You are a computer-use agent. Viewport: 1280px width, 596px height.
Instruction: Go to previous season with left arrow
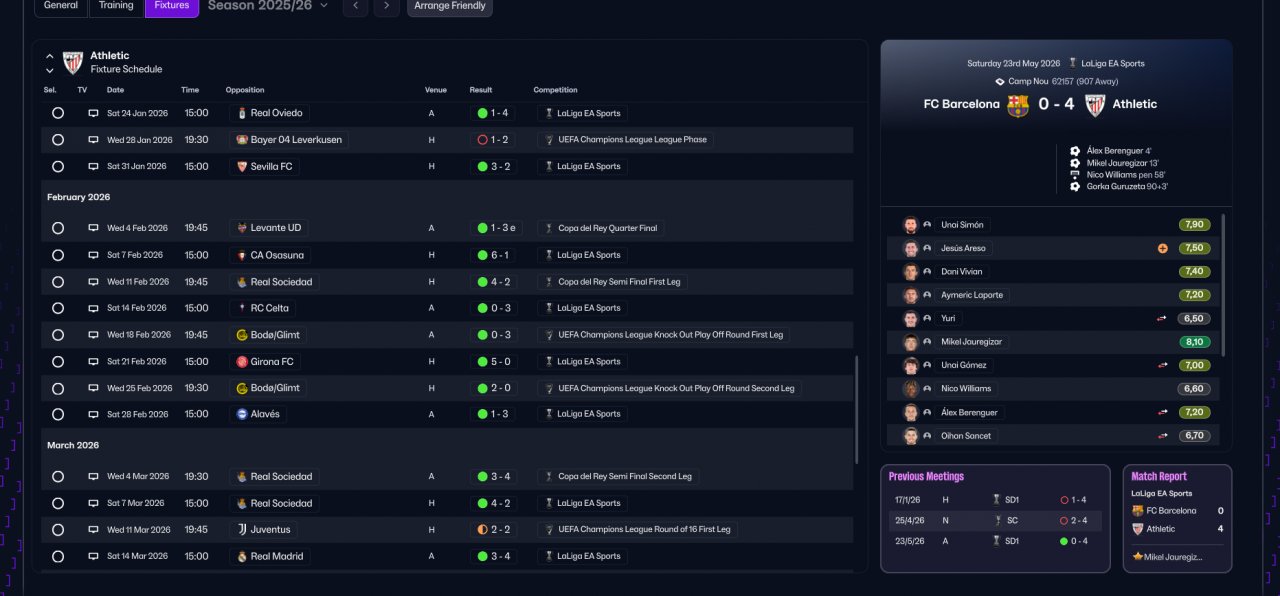pos(355,6)
